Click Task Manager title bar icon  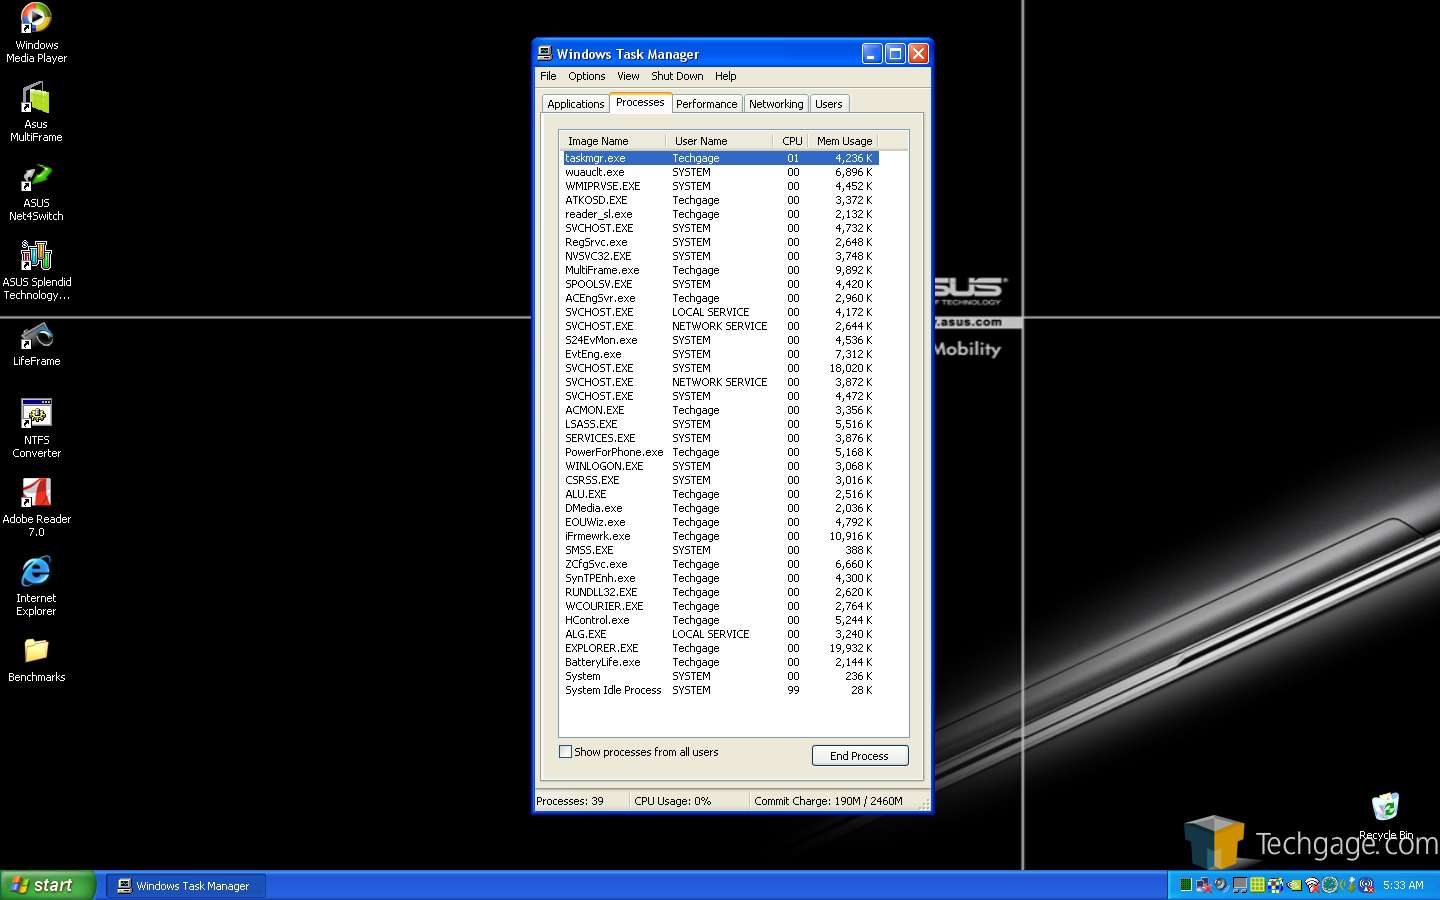[544, 53]
